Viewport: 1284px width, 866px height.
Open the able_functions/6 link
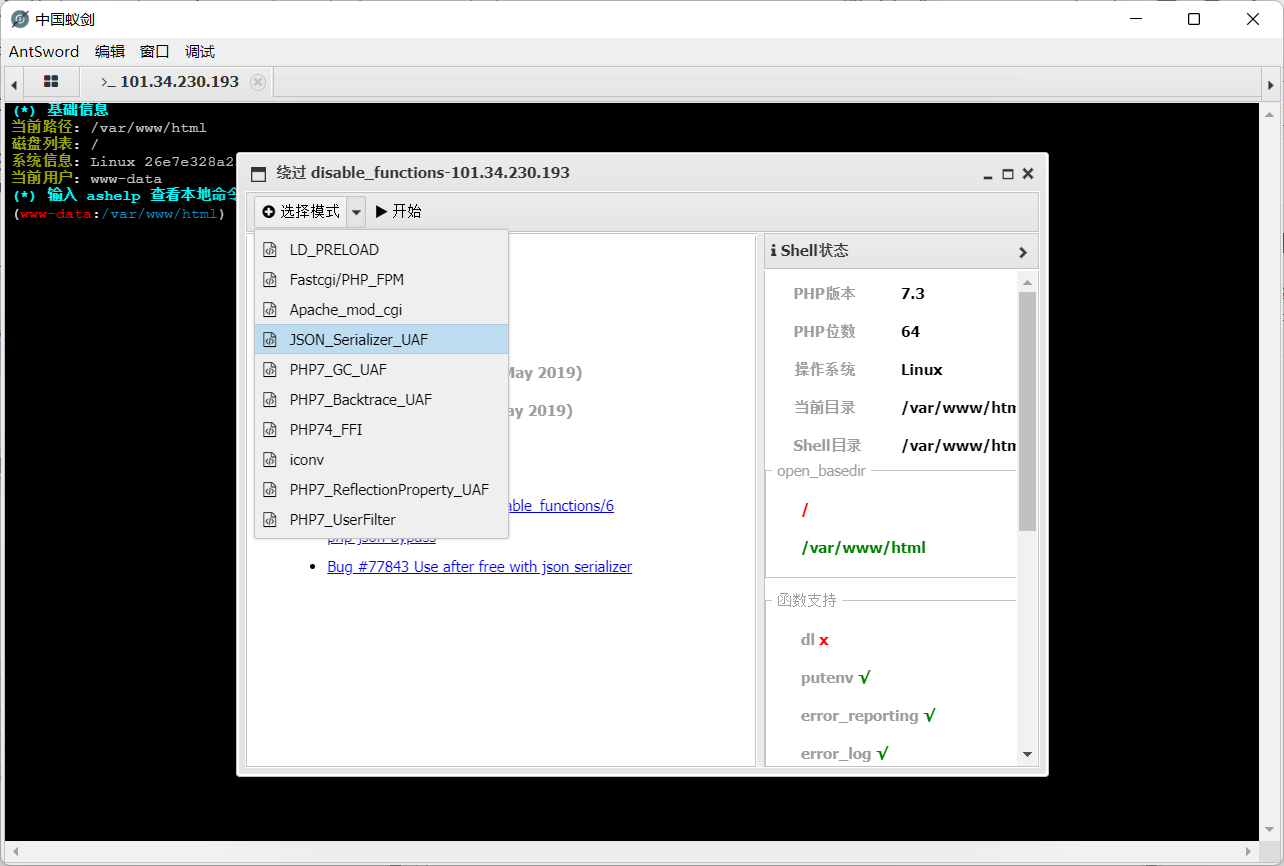561,506
